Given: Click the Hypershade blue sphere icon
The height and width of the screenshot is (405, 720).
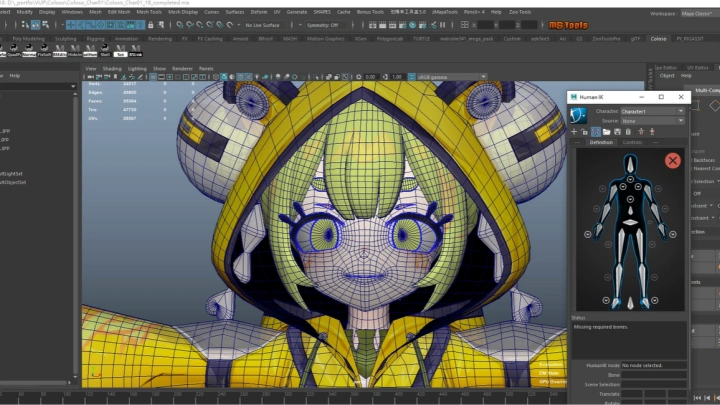Looking at the screenshot, I should 413,25.
